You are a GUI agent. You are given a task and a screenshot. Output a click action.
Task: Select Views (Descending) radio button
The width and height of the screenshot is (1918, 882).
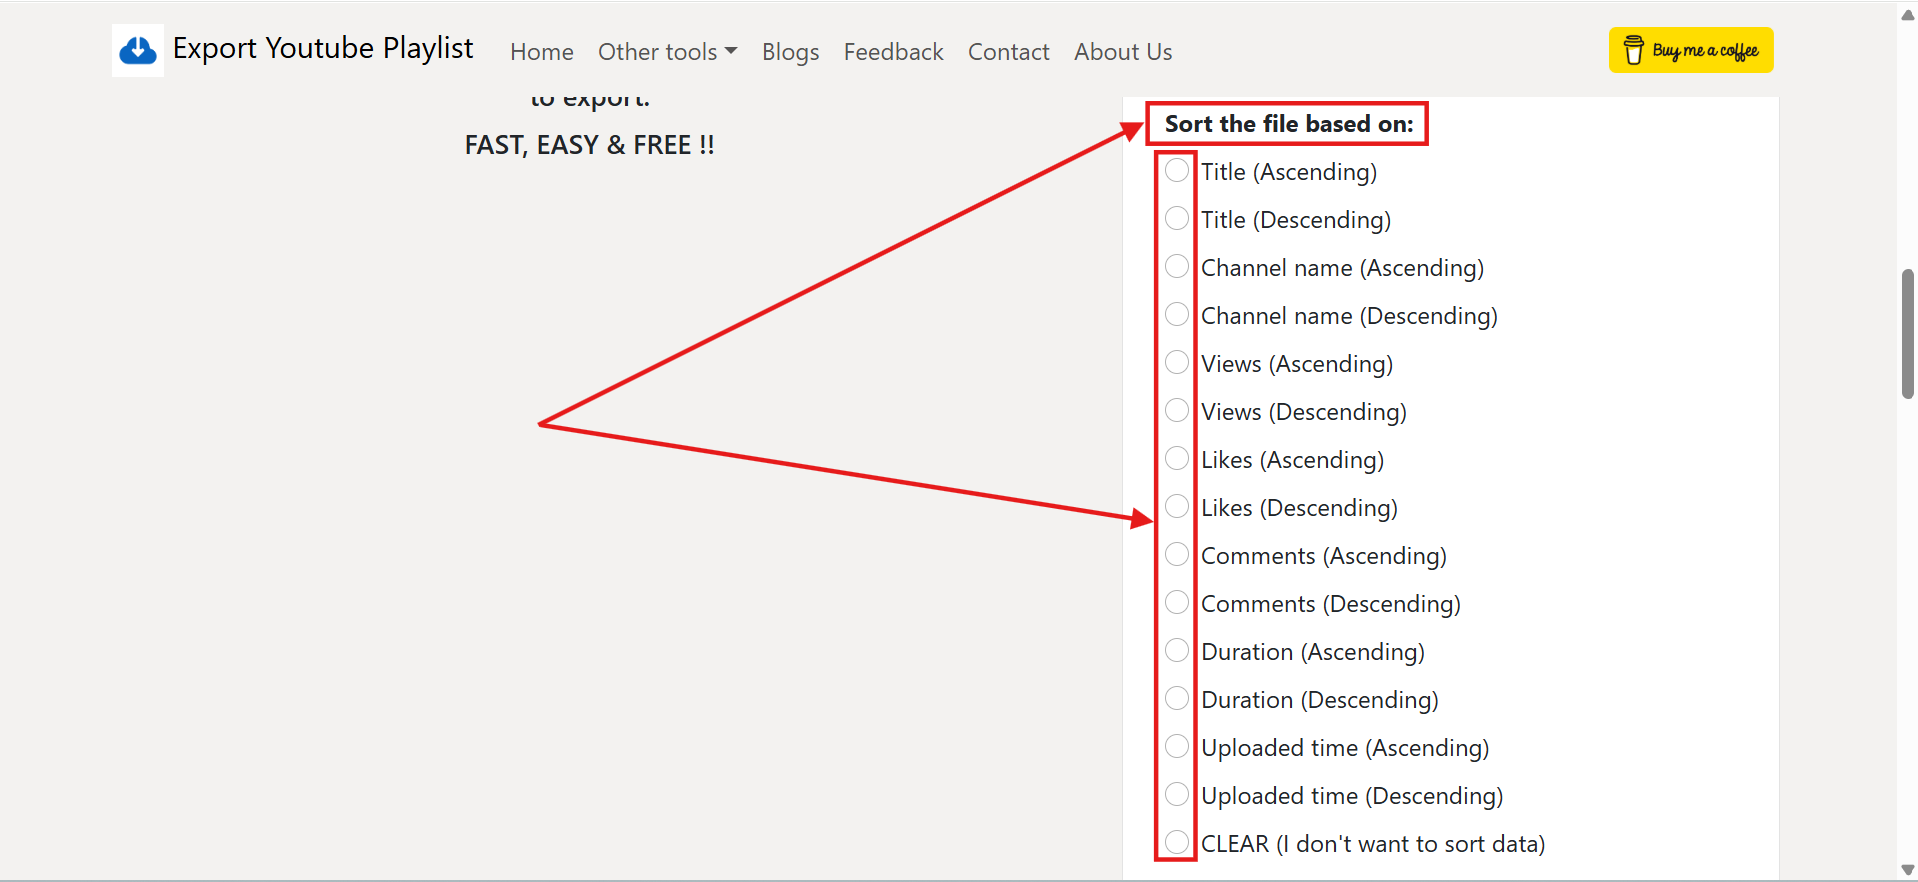tap(1177, 410)
